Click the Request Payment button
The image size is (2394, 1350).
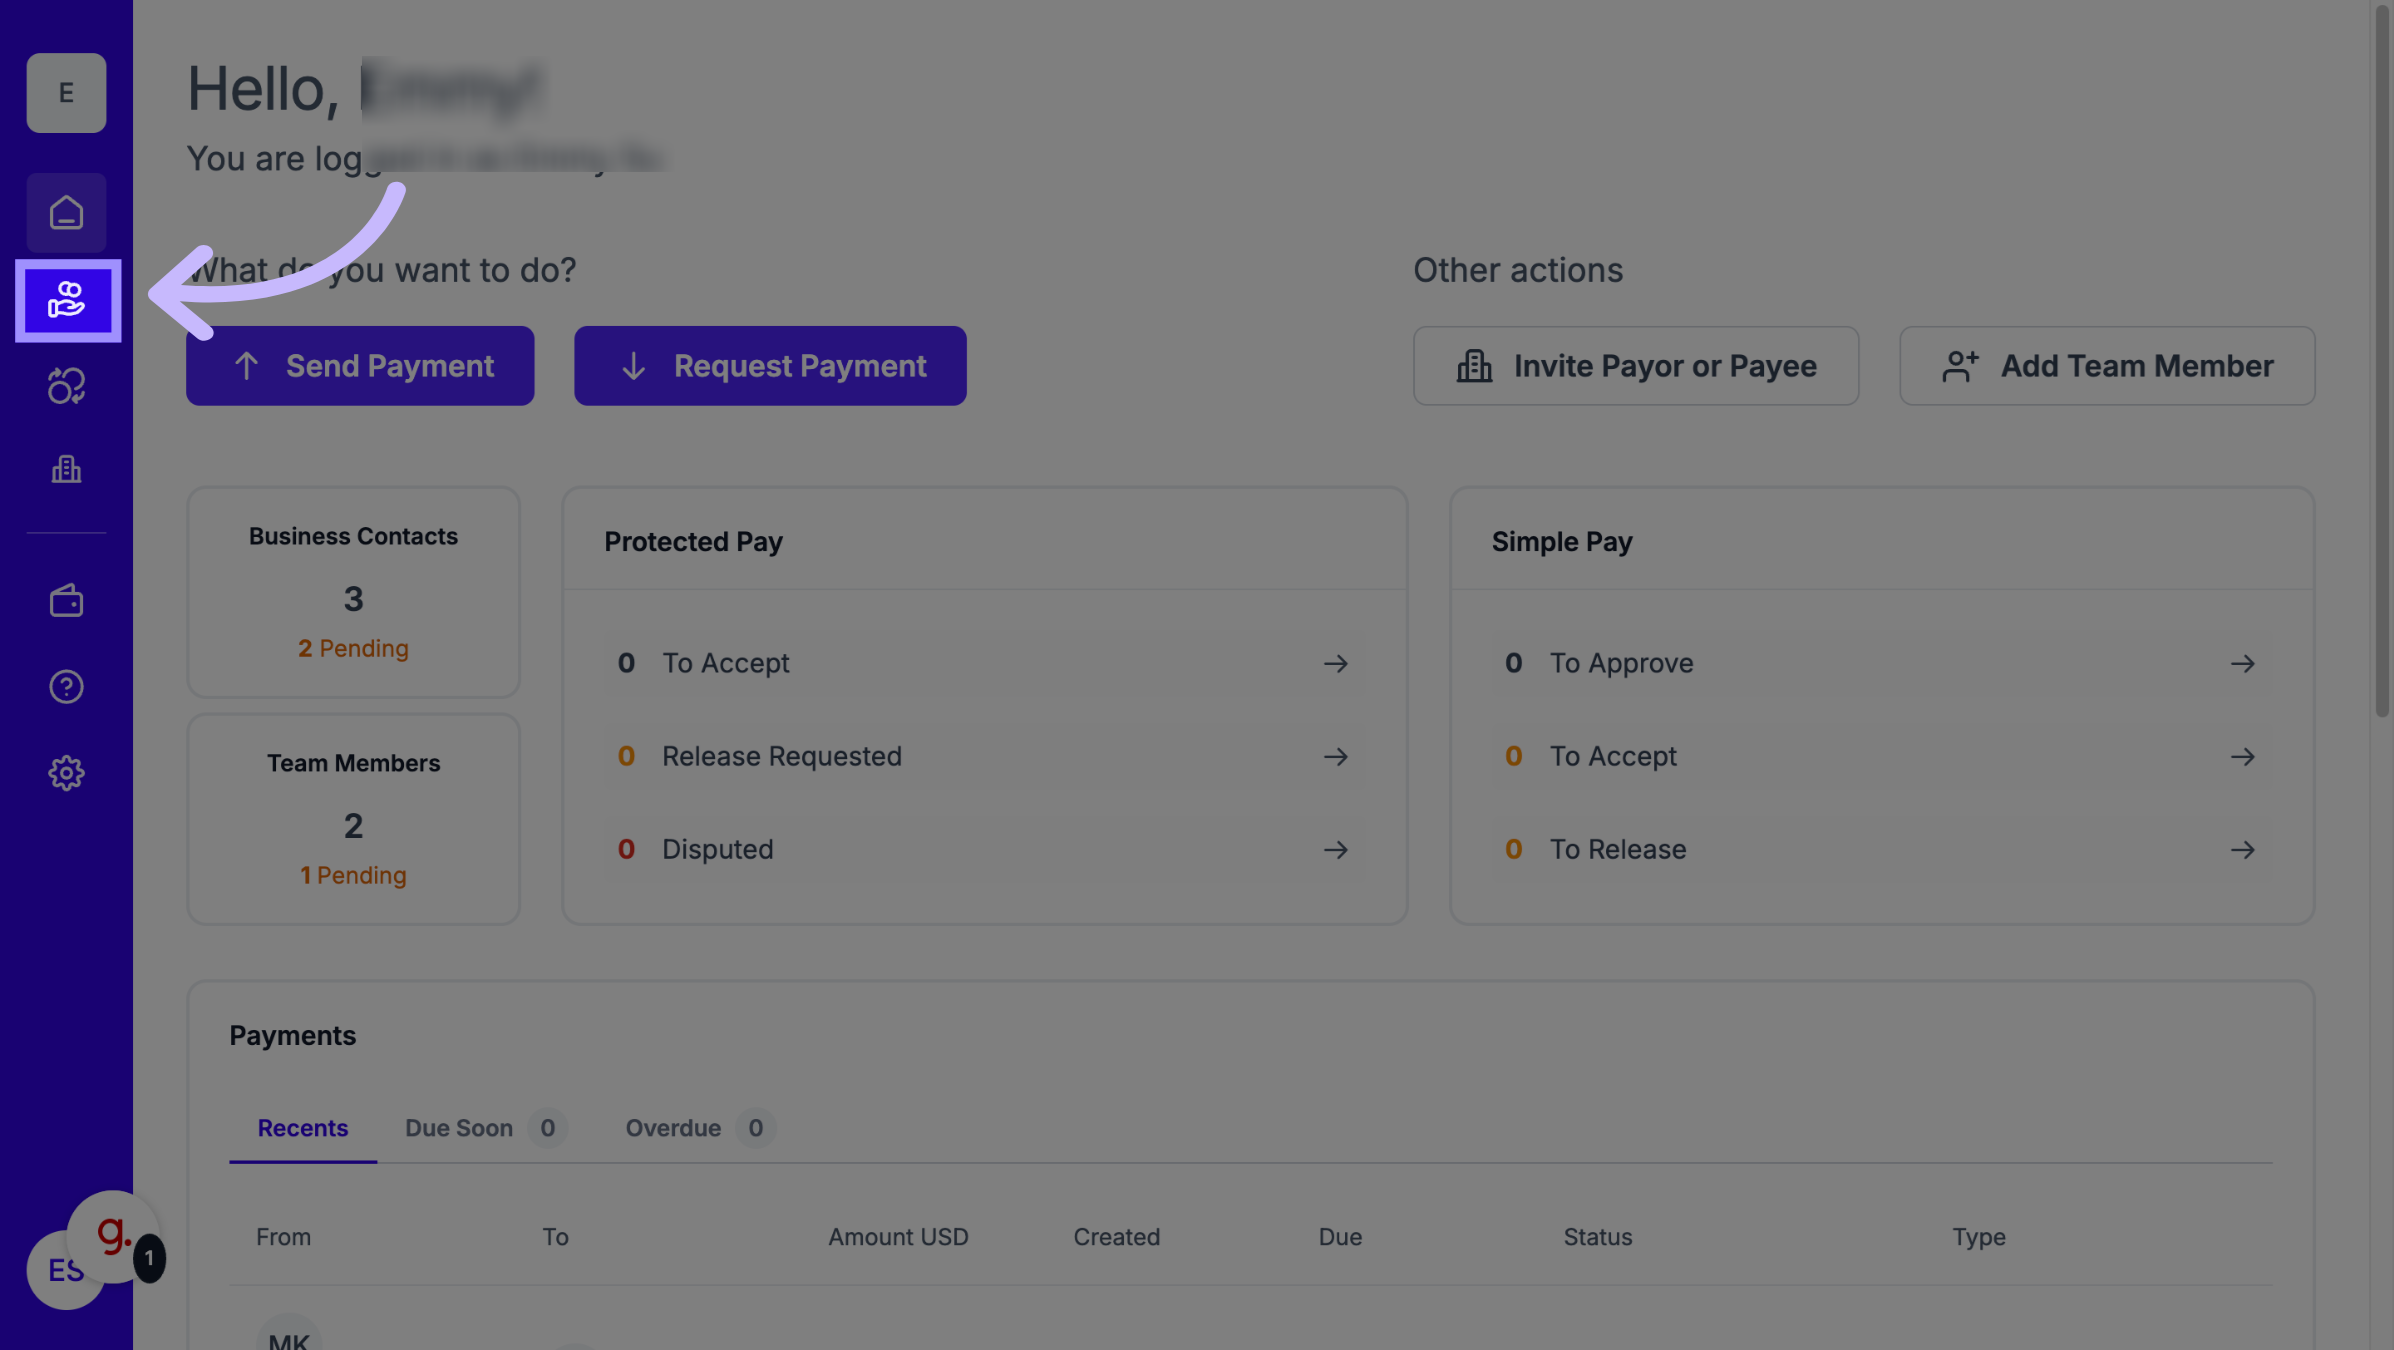(770, 366)
